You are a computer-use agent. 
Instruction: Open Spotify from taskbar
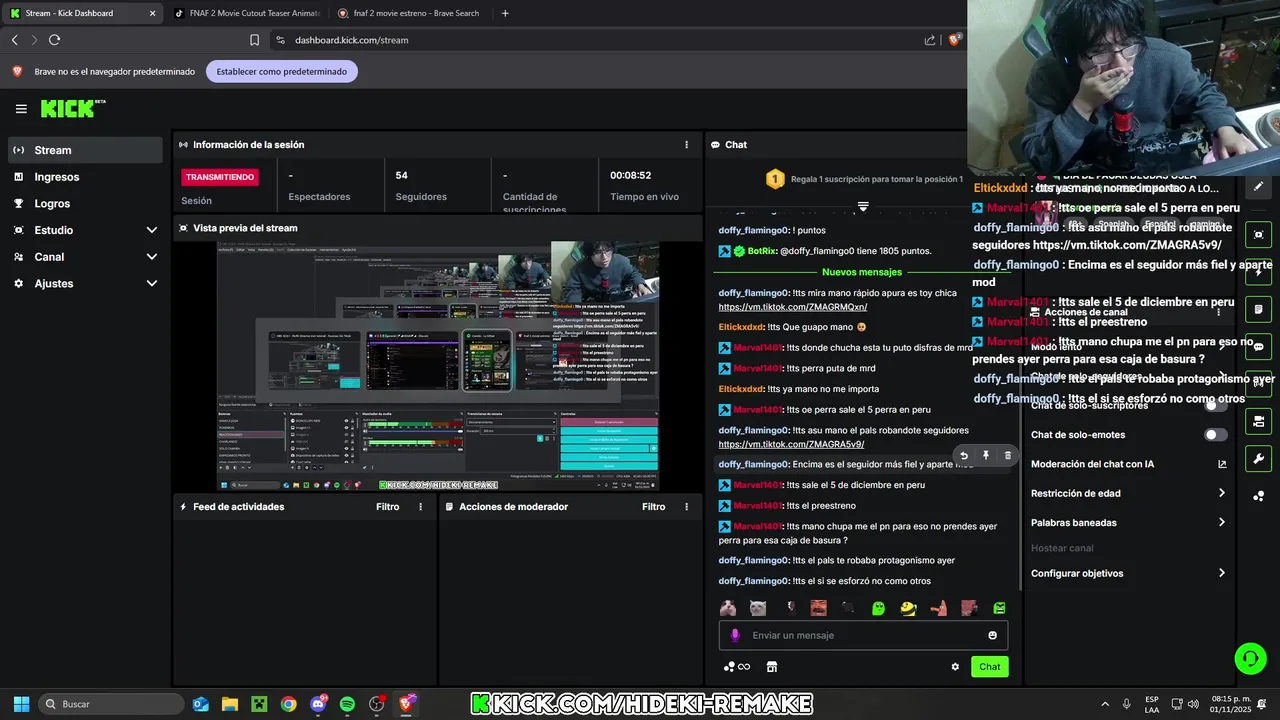pos(347,704)
